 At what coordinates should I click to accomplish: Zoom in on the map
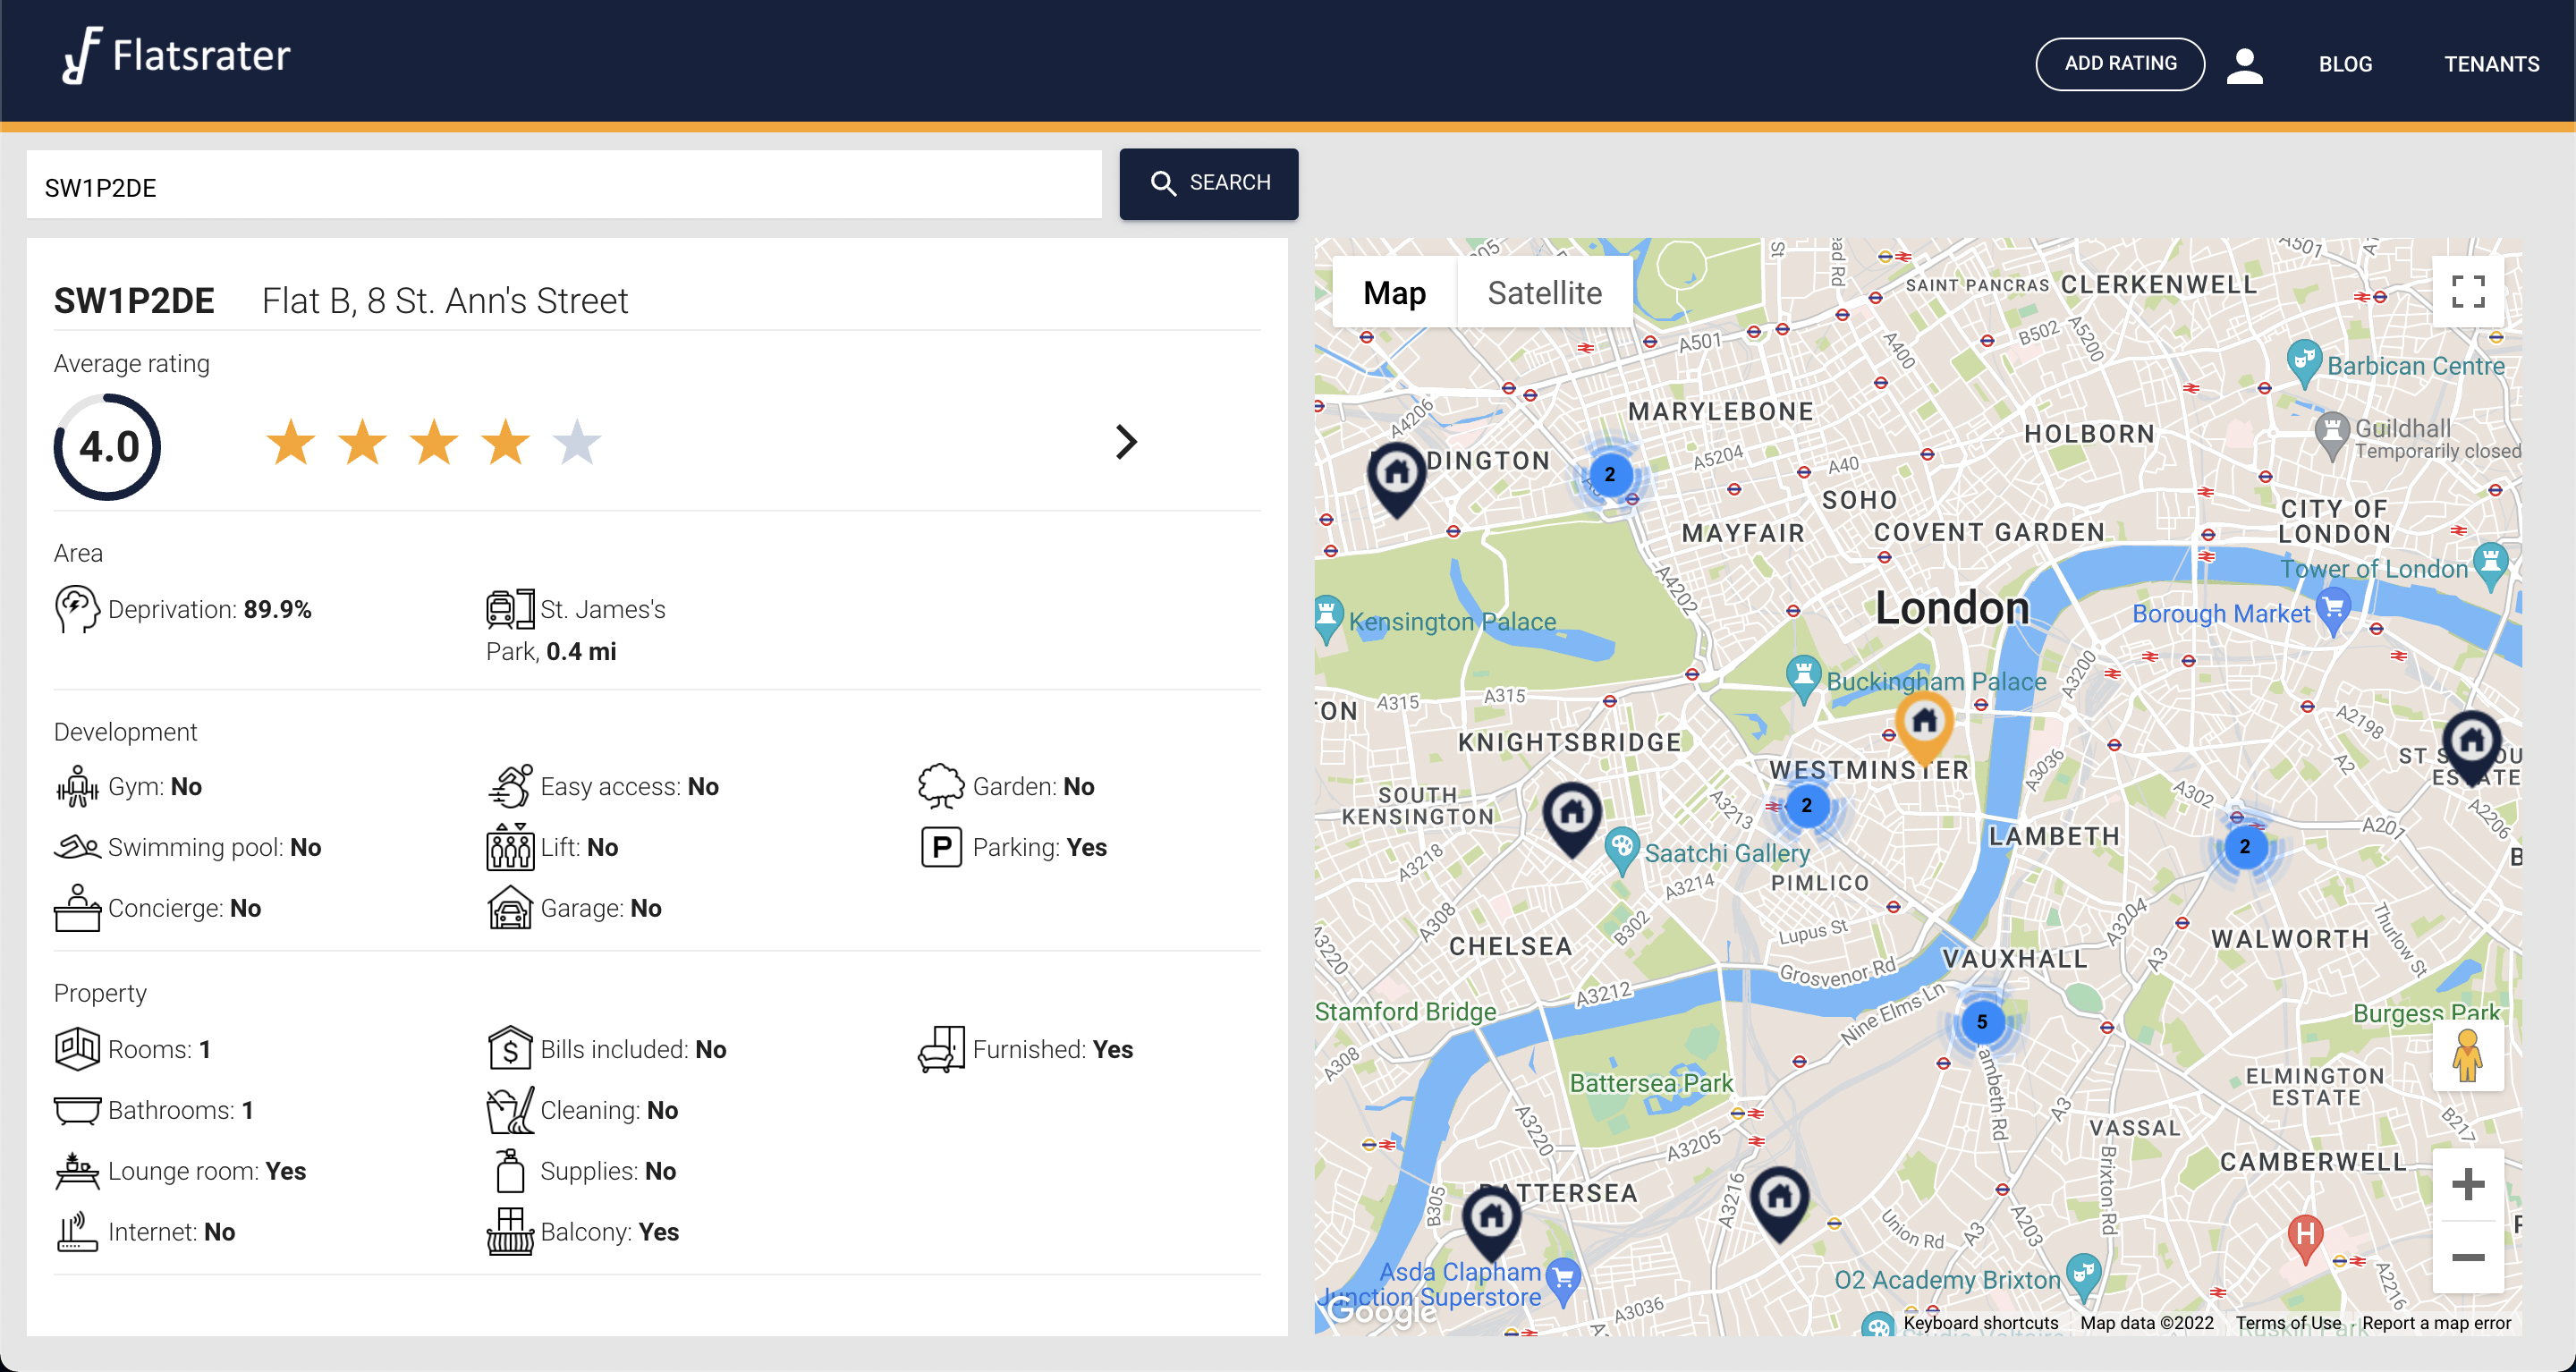2468,1185
